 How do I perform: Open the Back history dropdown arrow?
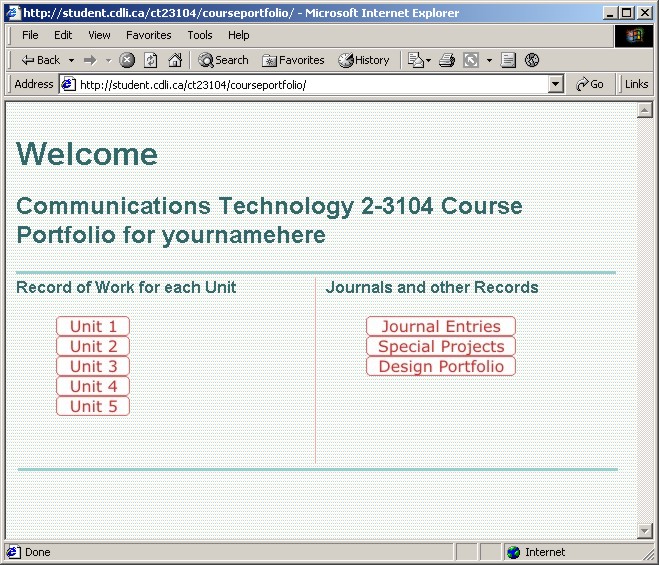pos(71,61)
